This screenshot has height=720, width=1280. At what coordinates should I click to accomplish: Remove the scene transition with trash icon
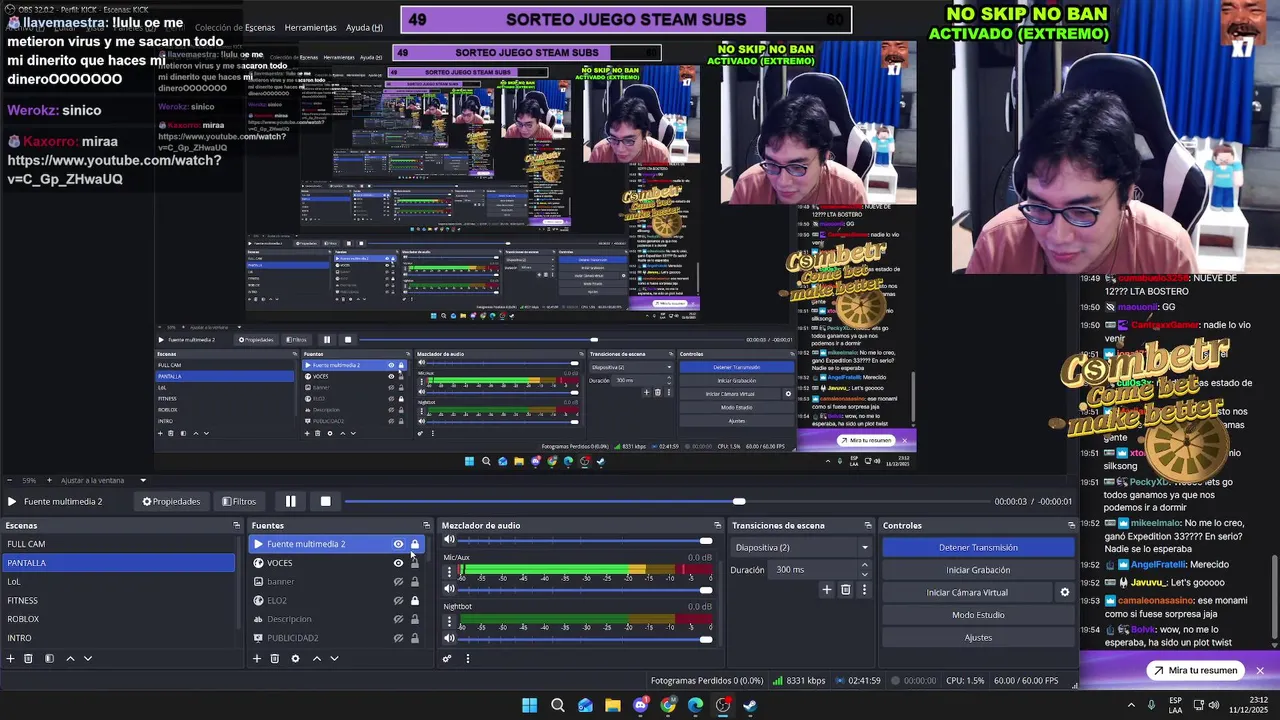[845, 590]
